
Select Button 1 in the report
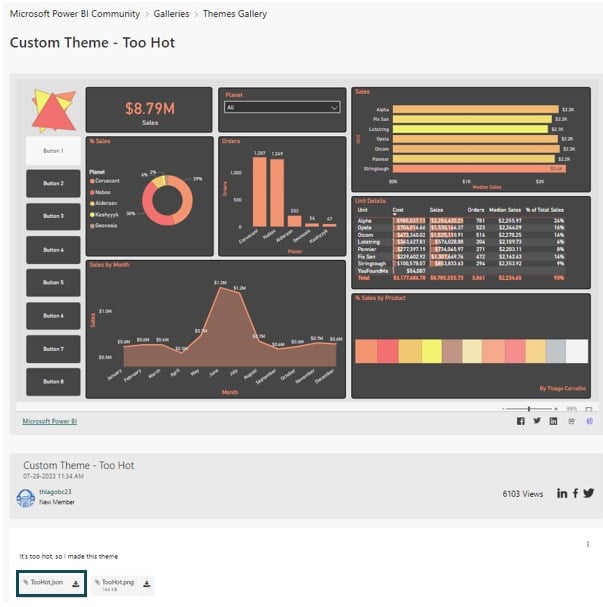(53, 151)
